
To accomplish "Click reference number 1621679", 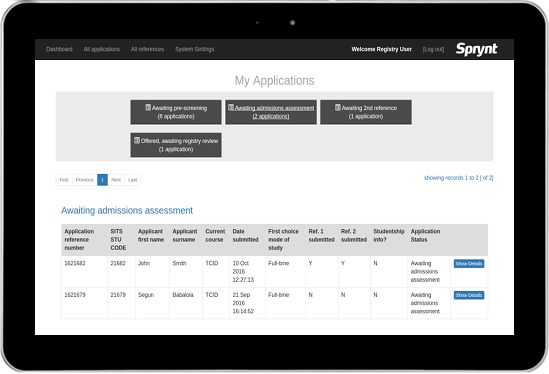I will point(75,295).
